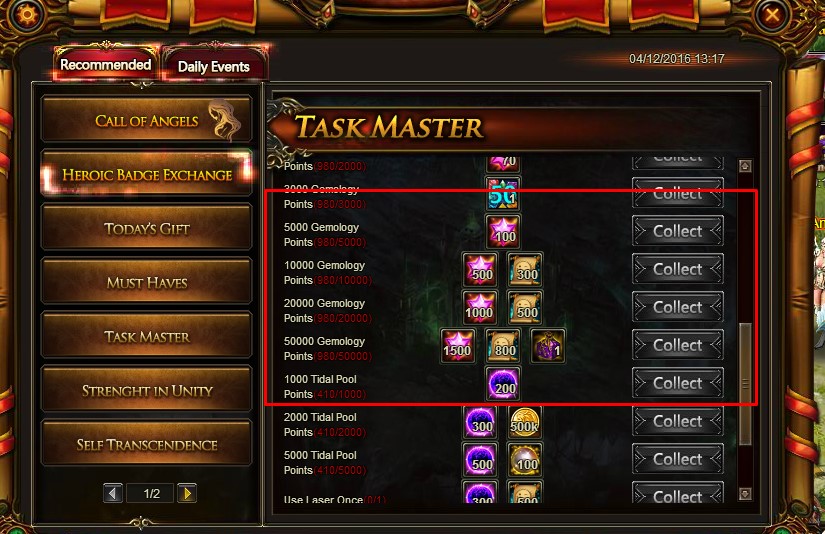Click the 100 star reward icon for 5000 Gemology
Viewport: 825px width, 534px height.
(x=504, y=231)
